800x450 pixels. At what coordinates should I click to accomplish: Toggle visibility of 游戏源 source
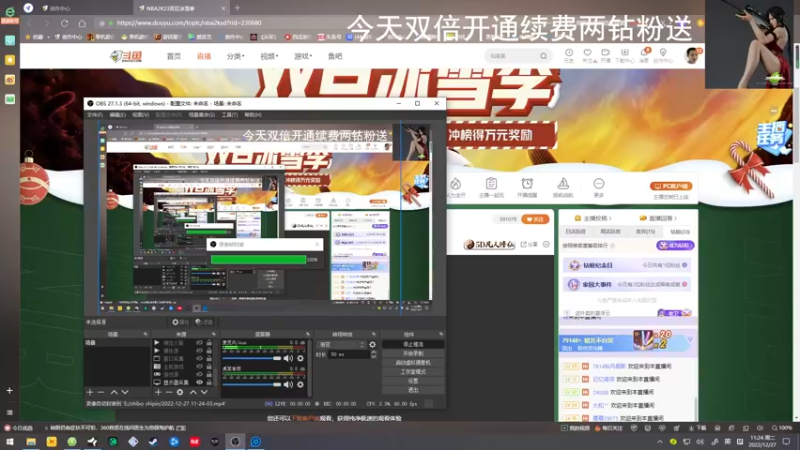click(x=199, y=374)
